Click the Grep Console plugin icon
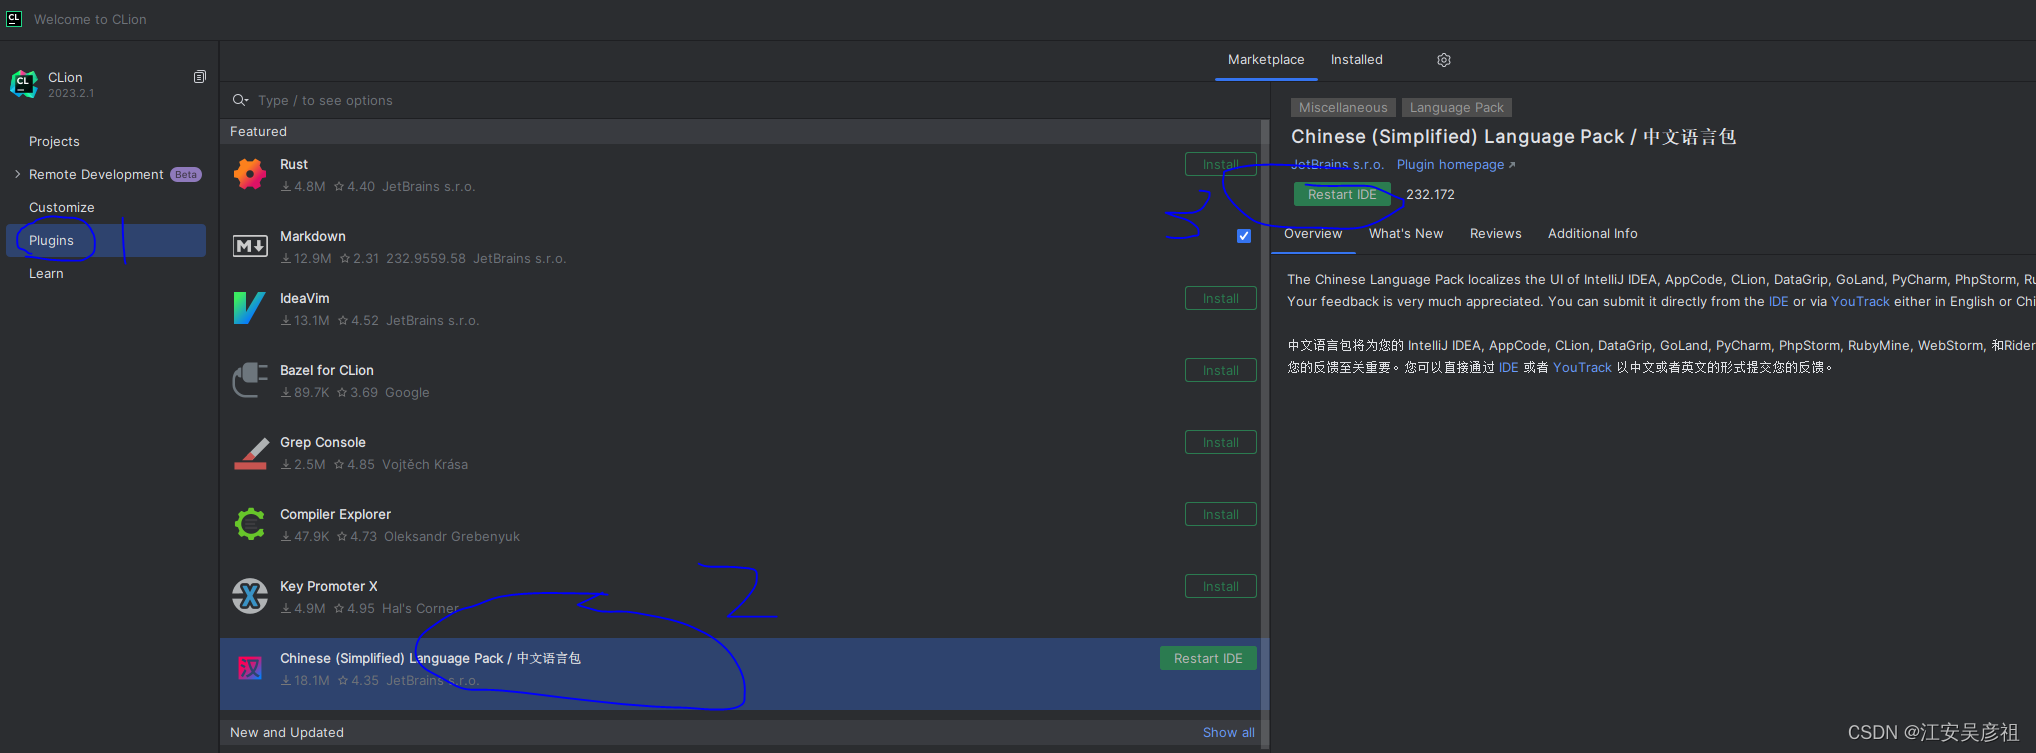The height and width of the screenshot is (753, 2036). tap(250, 453)
